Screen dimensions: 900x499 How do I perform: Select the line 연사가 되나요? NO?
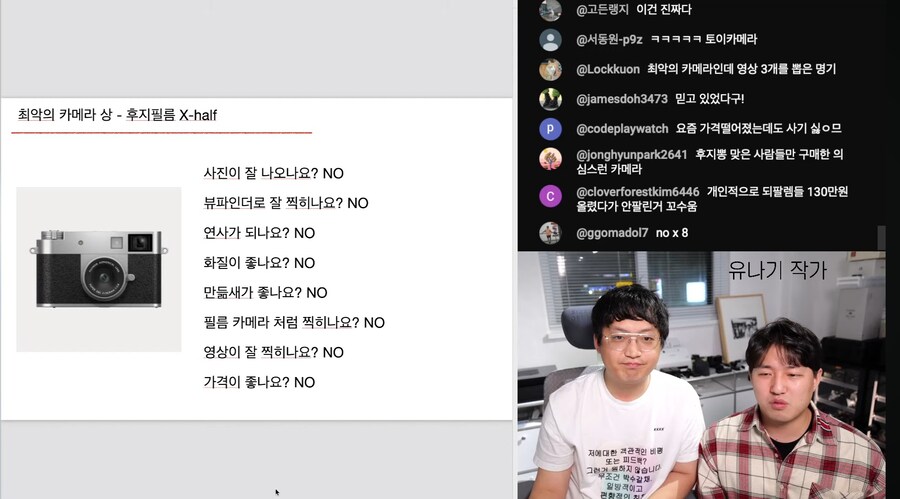[x=259, y=233]
